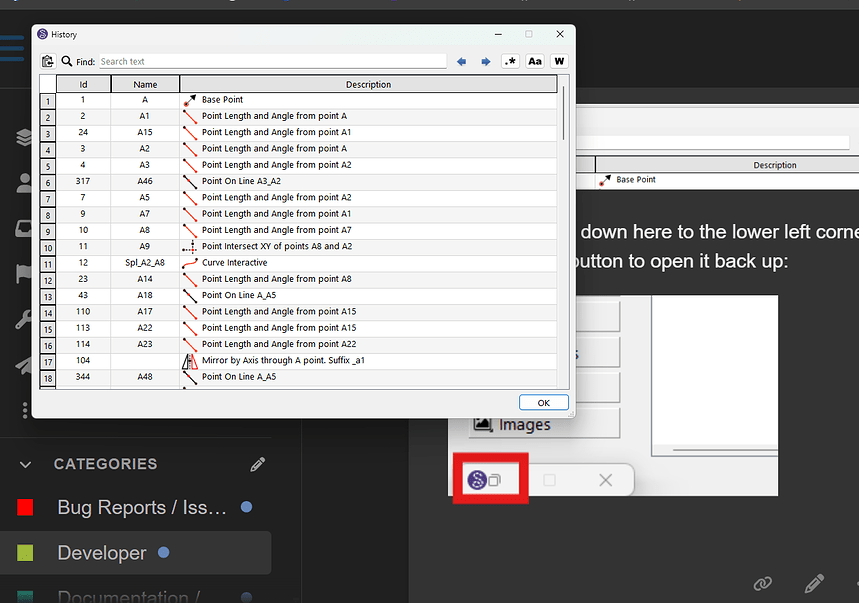859x603 pixels.
Task: Click the magnifier Find icon
Action: (66, 62)
